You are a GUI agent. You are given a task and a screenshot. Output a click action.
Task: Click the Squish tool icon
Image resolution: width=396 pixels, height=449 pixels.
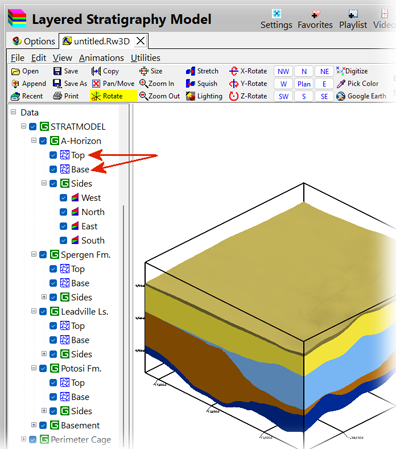[x=190, y=83]
